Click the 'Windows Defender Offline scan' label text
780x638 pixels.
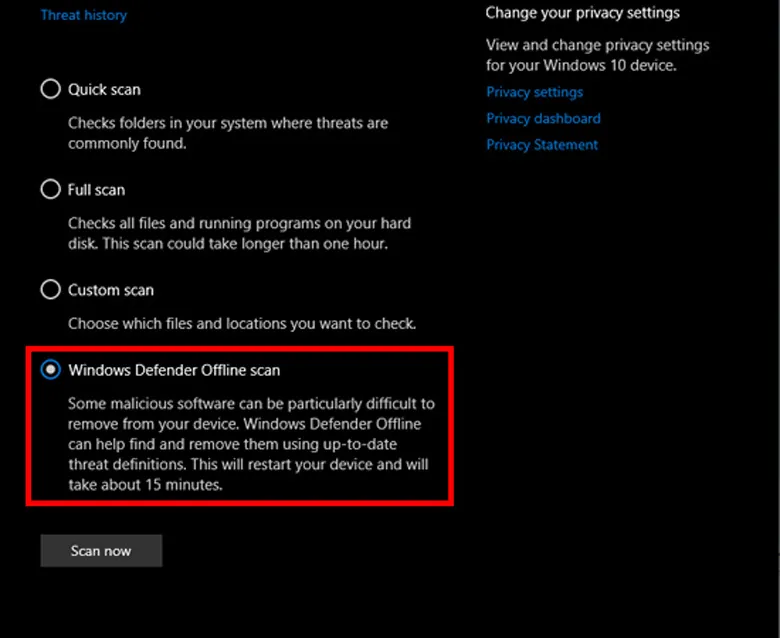pos(174,370)
